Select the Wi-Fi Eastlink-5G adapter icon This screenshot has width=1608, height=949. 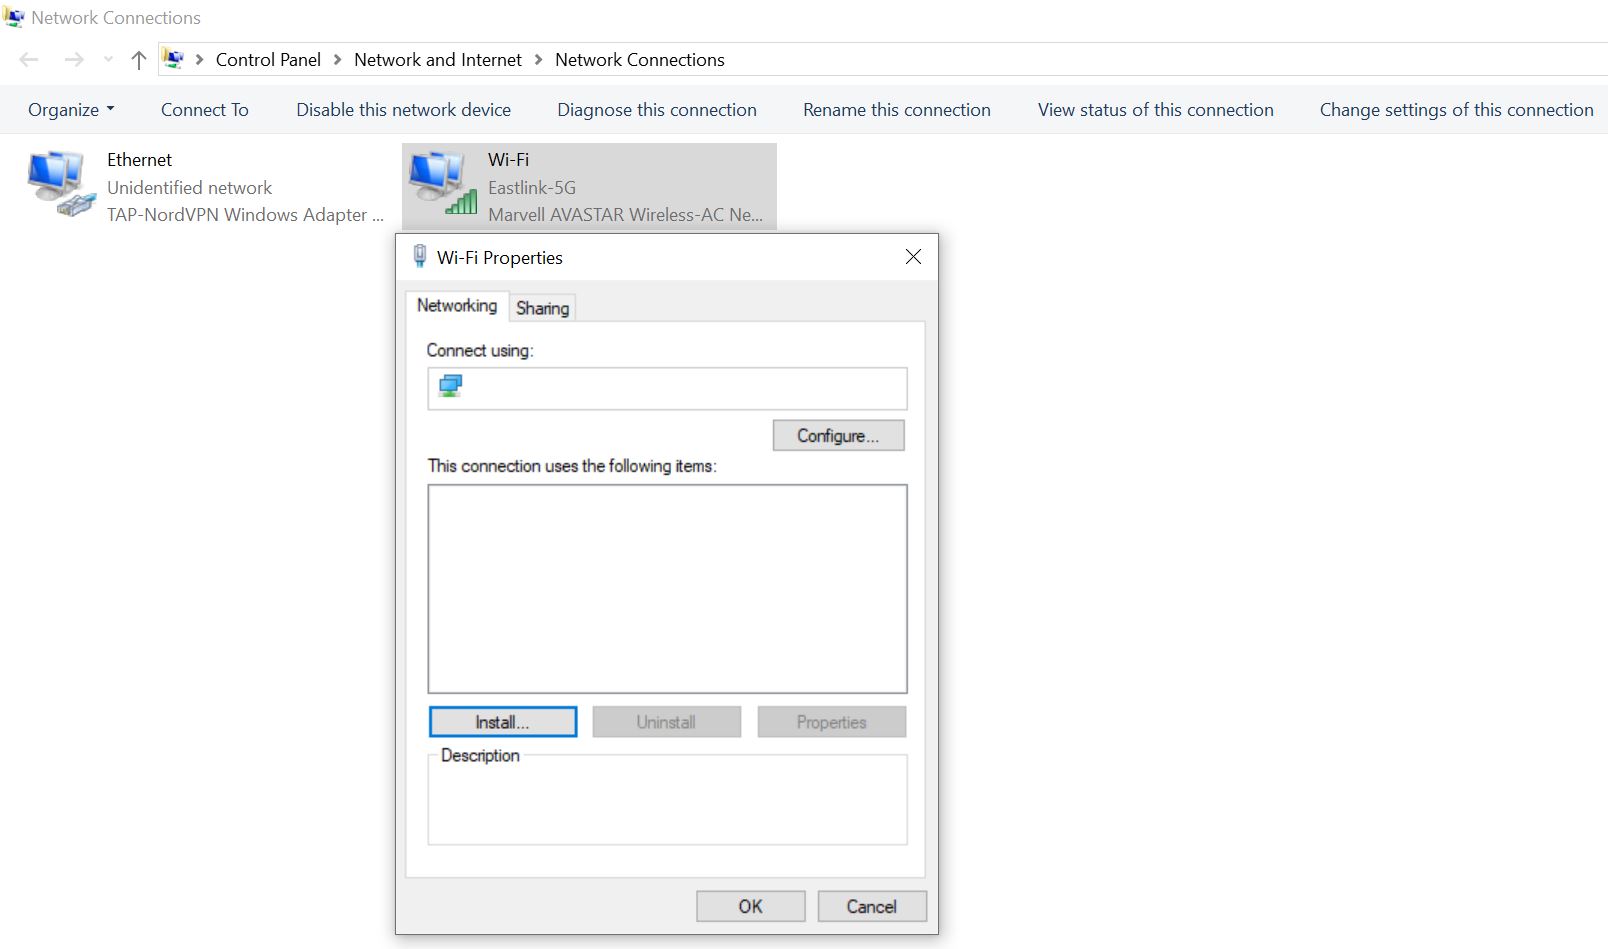click(x=440, y=182)
